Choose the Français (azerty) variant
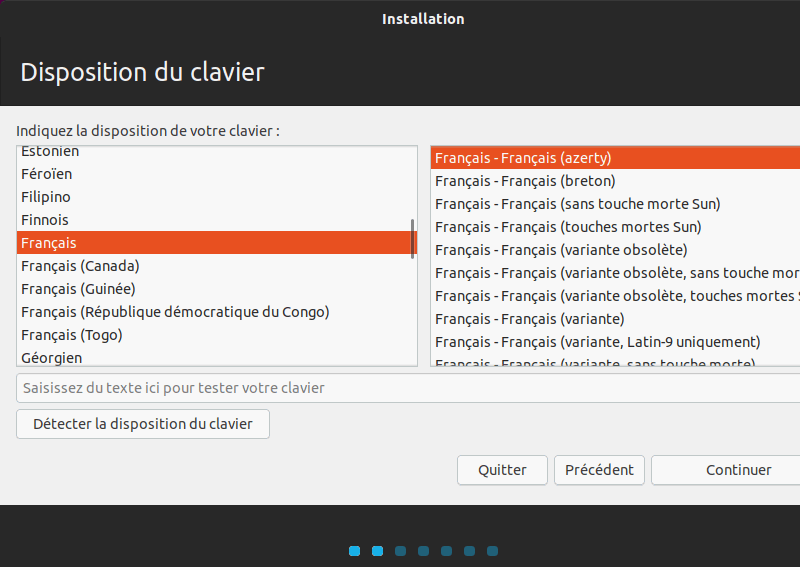Image resolution: width=800 pixels, height=567 pixels. [x=523, y=158]
